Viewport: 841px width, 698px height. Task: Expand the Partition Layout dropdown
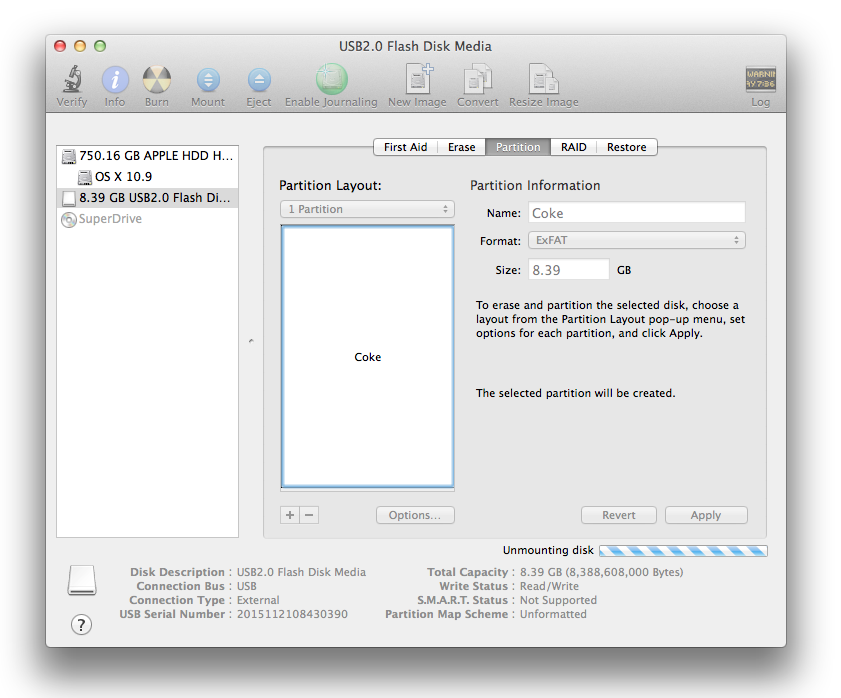(367, 209)
